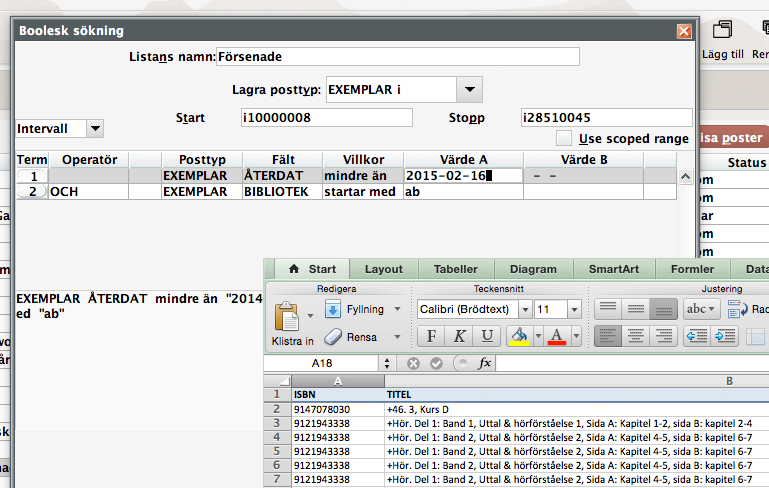Screen dimensions: 769x488
Task: Click the Listans namn text field
Action: (398, 56)
